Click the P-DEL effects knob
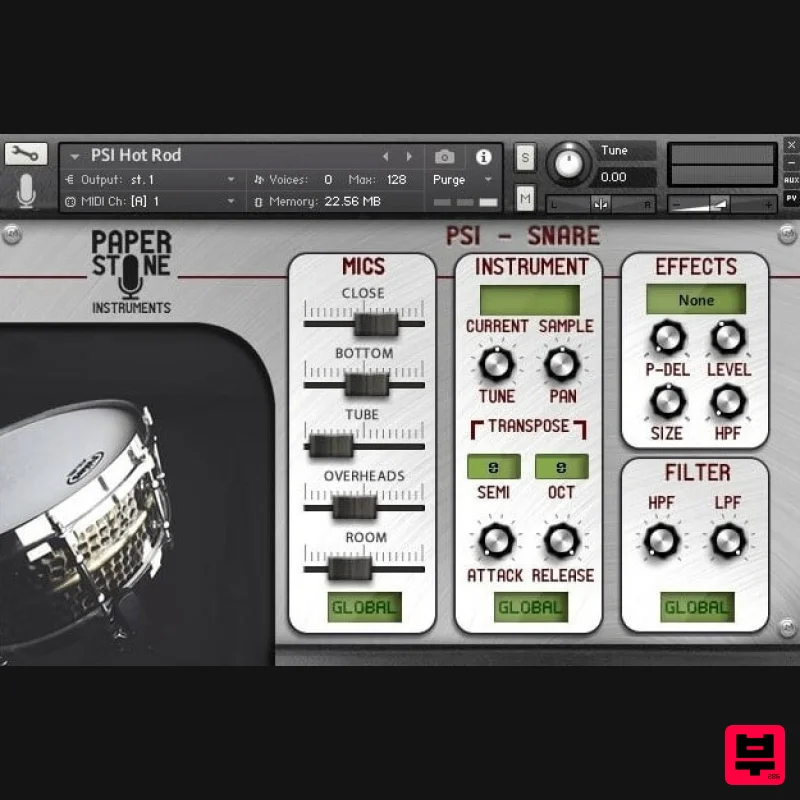The image size is (800, 800). 667,338
